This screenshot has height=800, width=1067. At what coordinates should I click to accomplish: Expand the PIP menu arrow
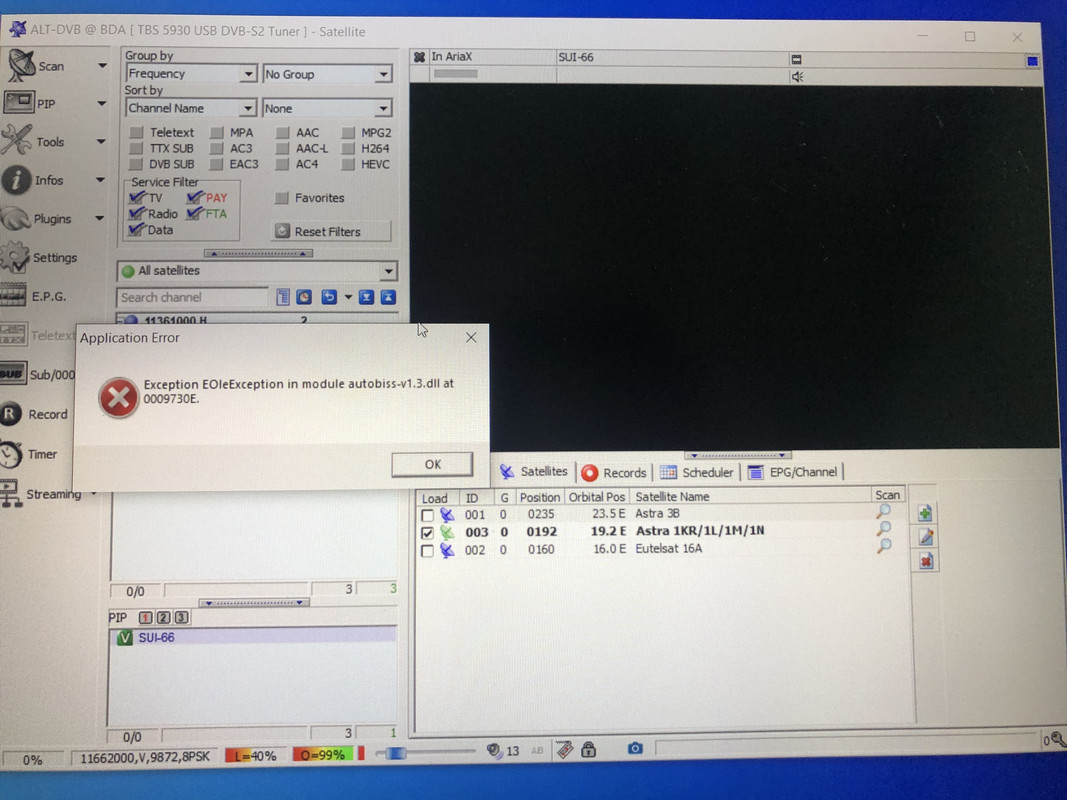point(101,103)
